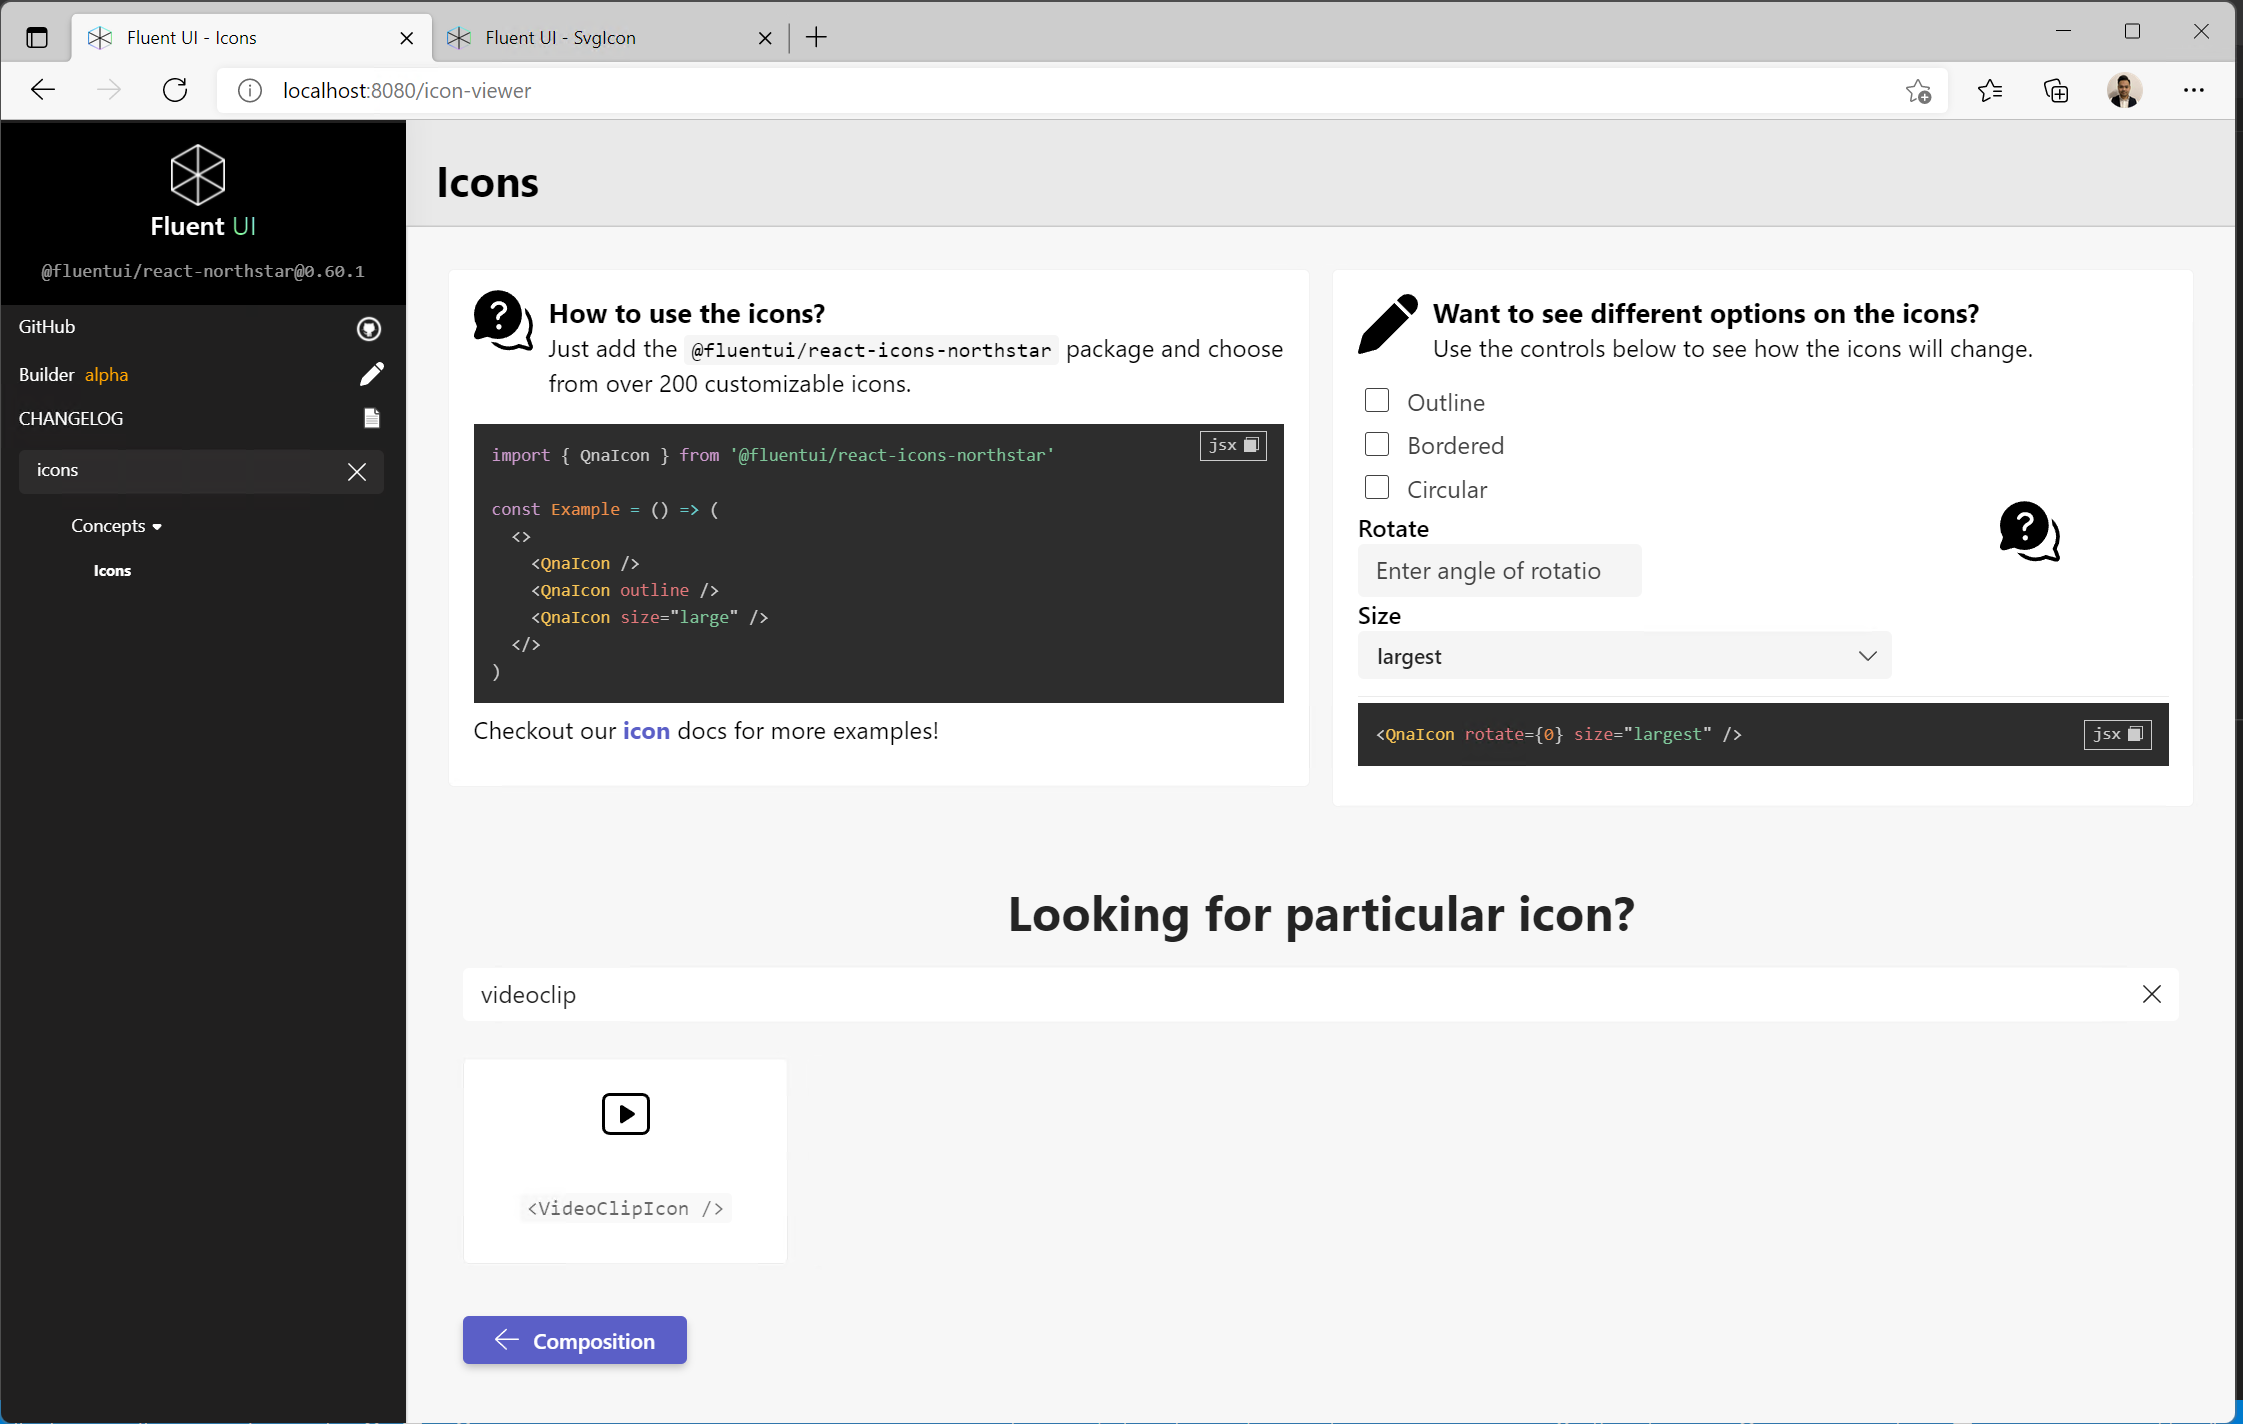Open the CHANGELOG document icon
Viewport: 2243px width, 1424px height.
(x=371, y=418)
